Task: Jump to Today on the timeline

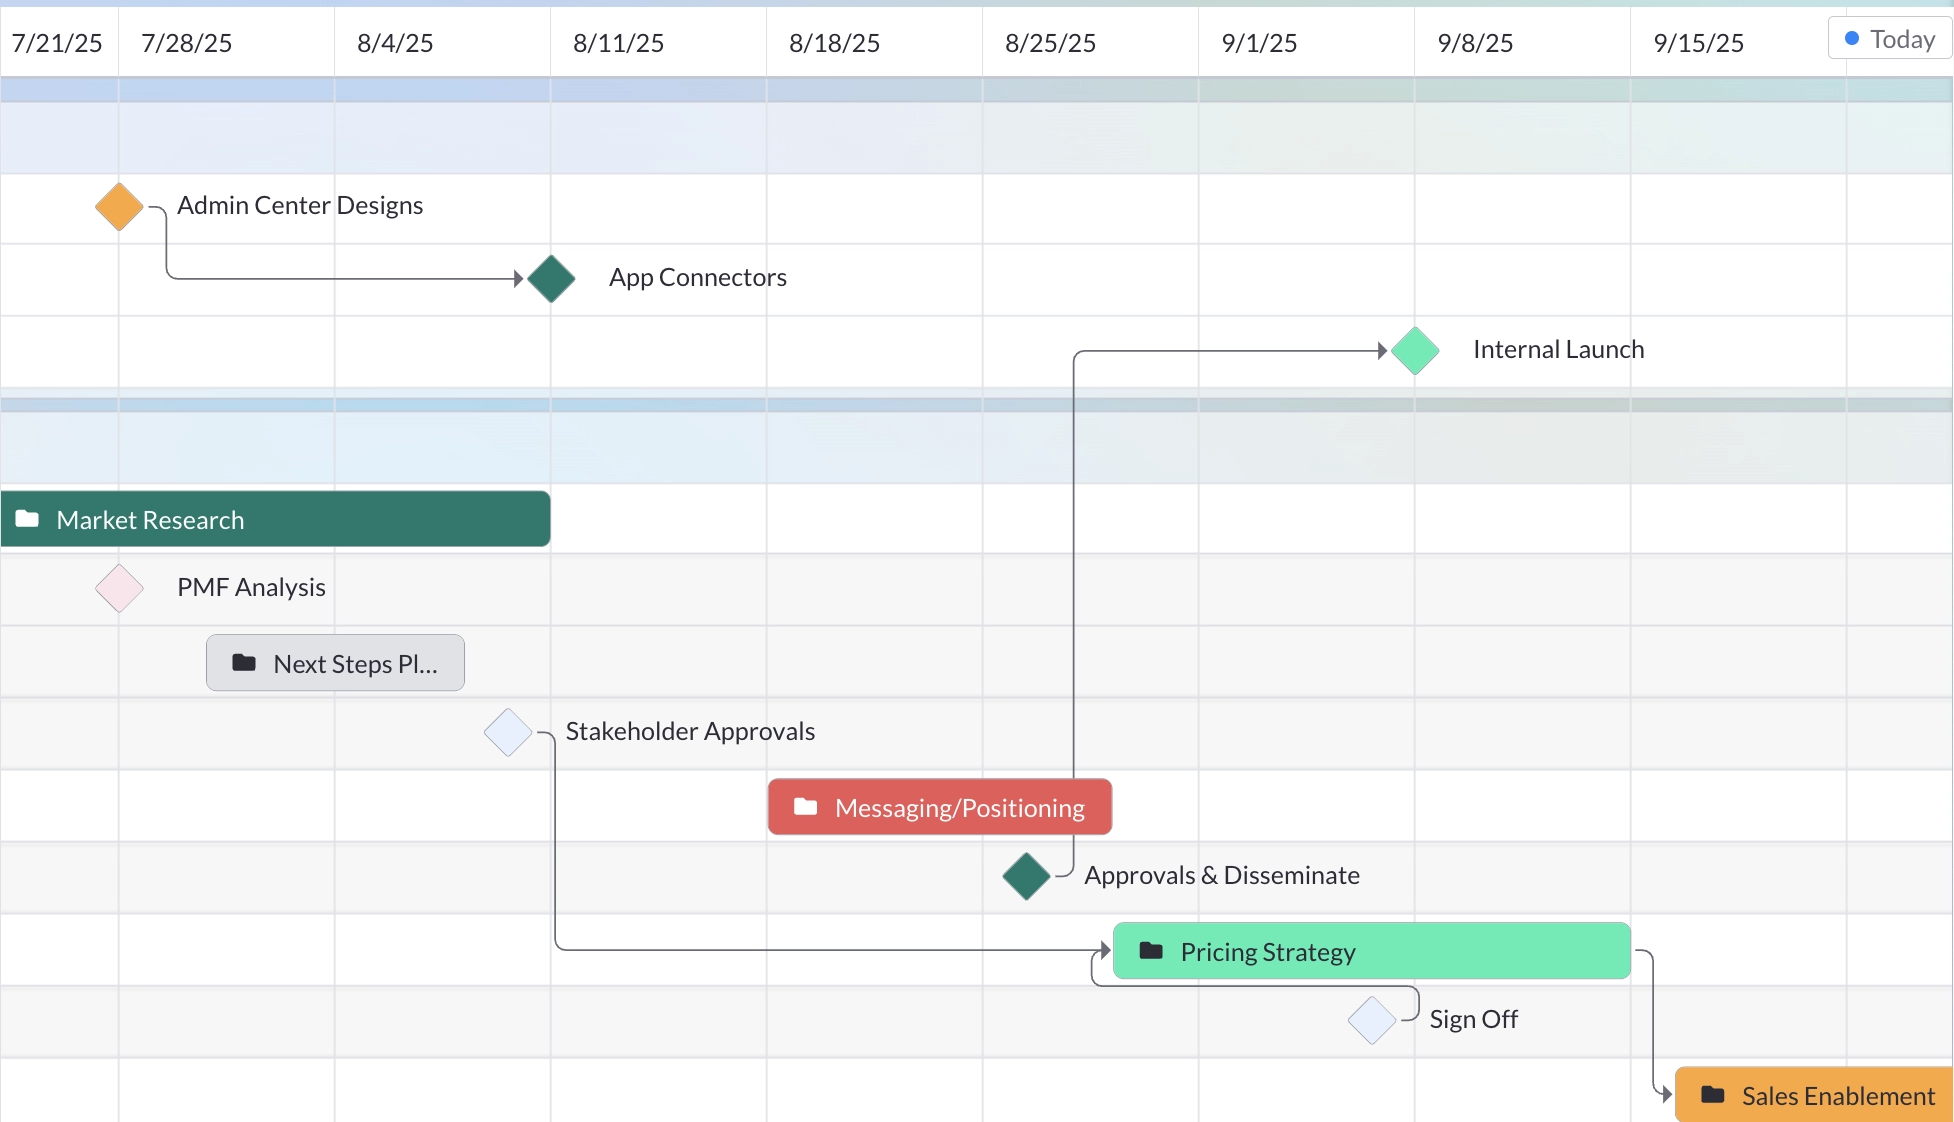Action: (1890, 39)
